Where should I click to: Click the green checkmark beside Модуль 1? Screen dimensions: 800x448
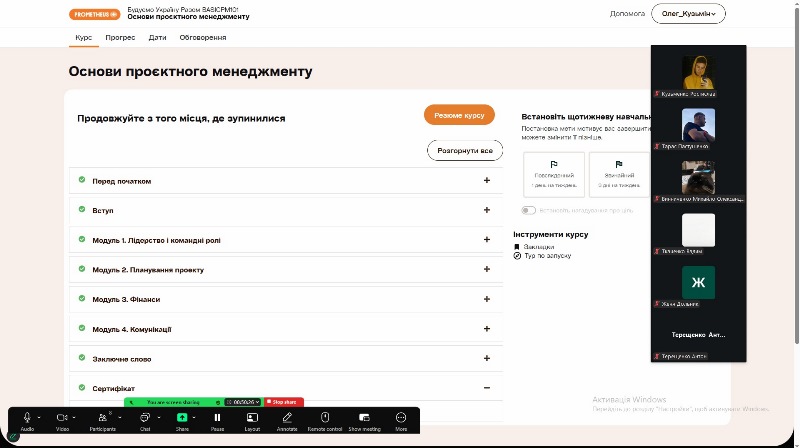(x=82, y=239)
